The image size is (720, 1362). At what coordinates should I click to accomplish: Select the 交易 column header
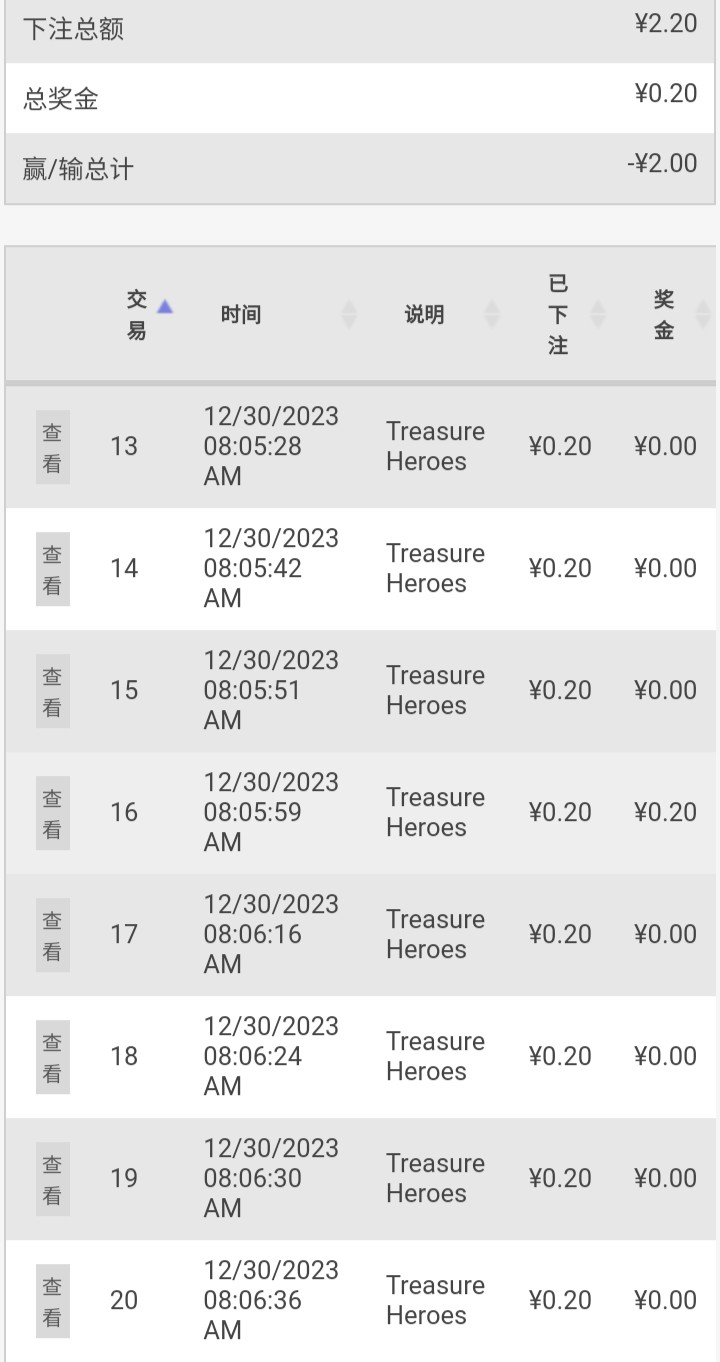pyautogui.click(x=137, y=315)
